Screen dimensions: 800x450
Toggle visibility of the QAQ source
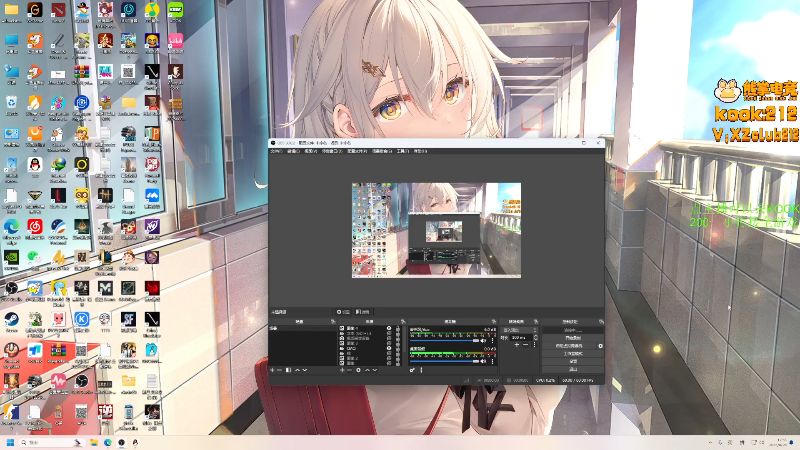389,348
